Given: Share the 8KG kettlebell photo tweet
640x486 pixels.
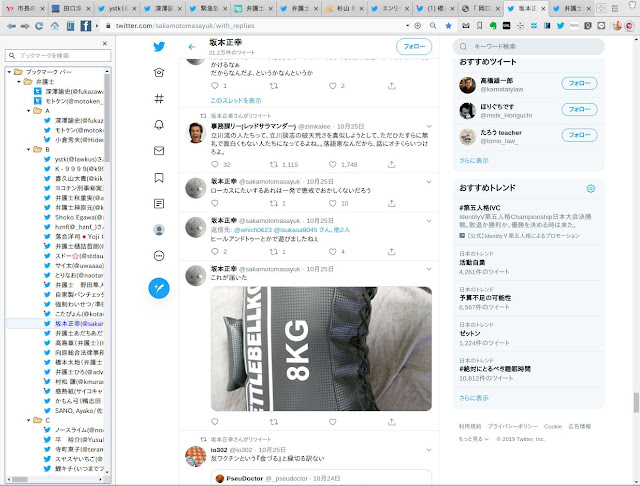Looking at the screenshot, I should [x=391, y=422].
